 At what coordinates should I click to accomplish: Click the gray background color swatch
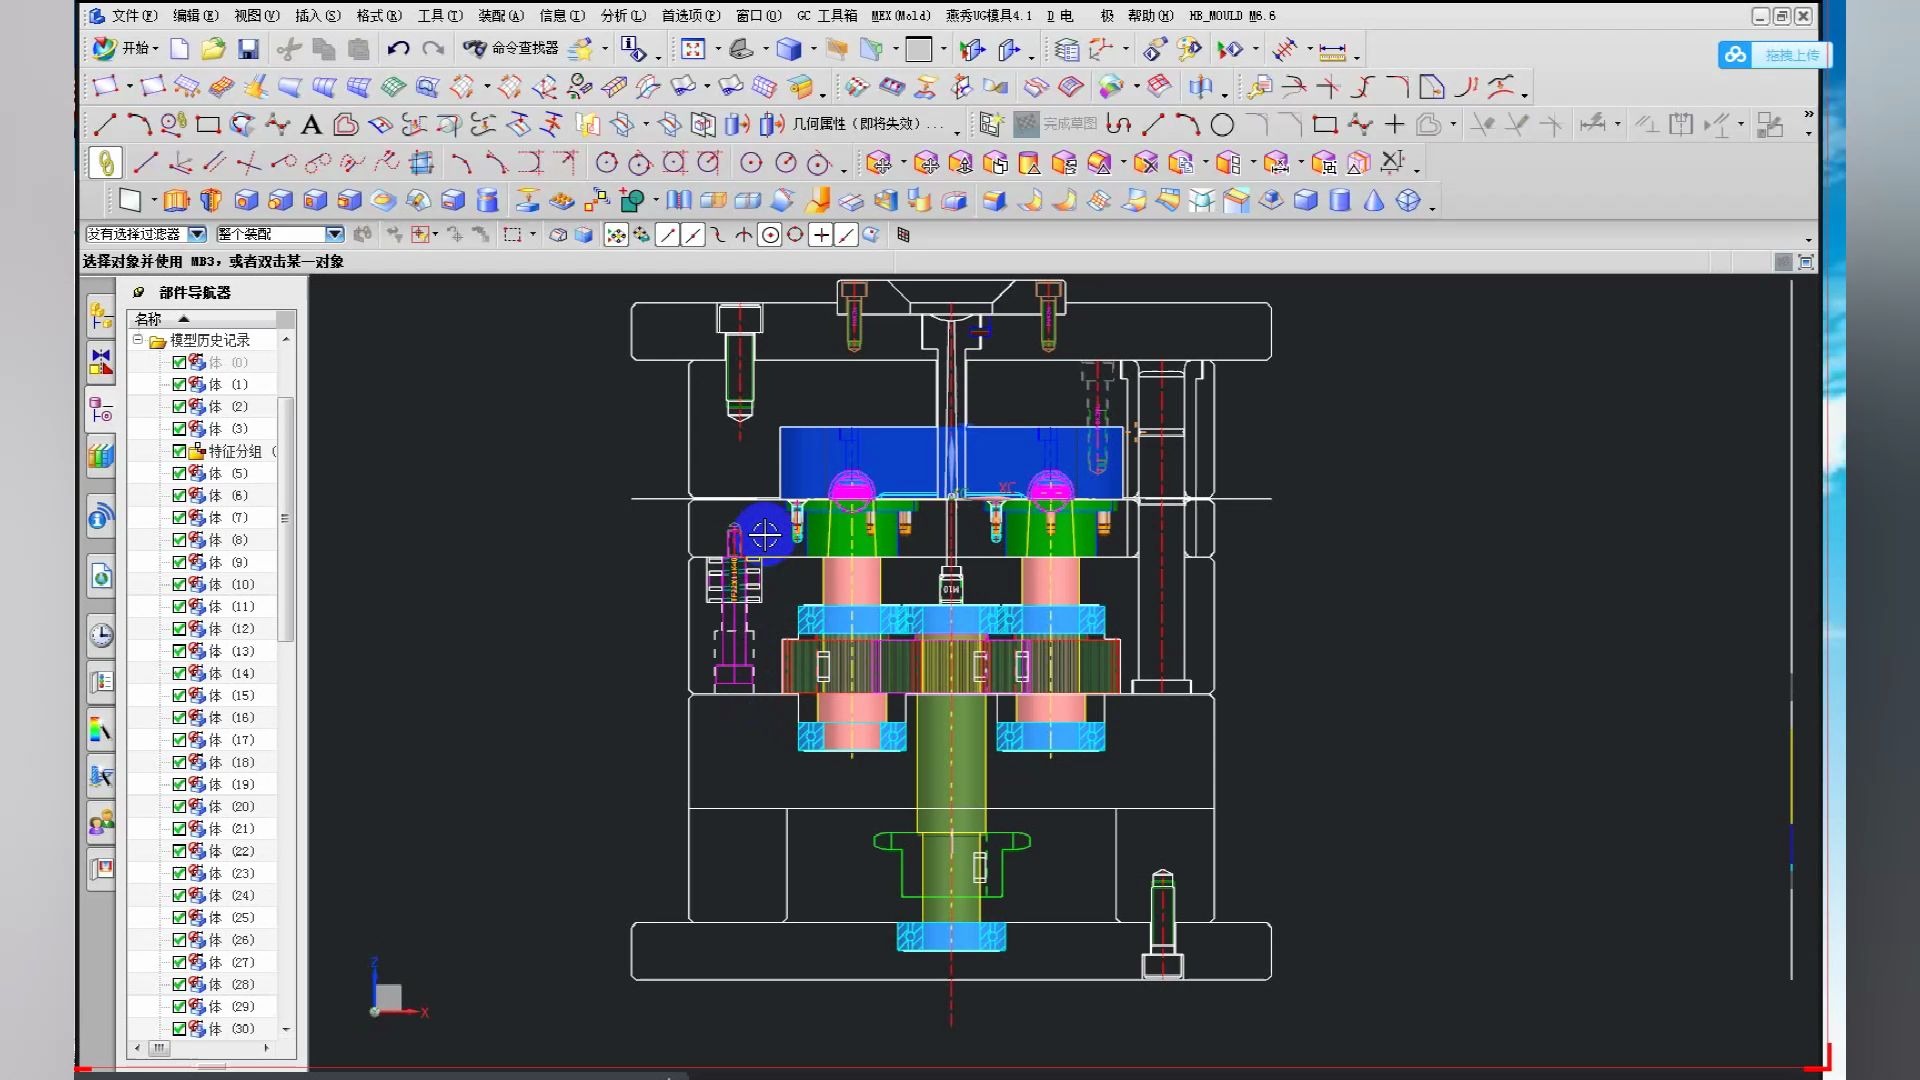[918, 49]
